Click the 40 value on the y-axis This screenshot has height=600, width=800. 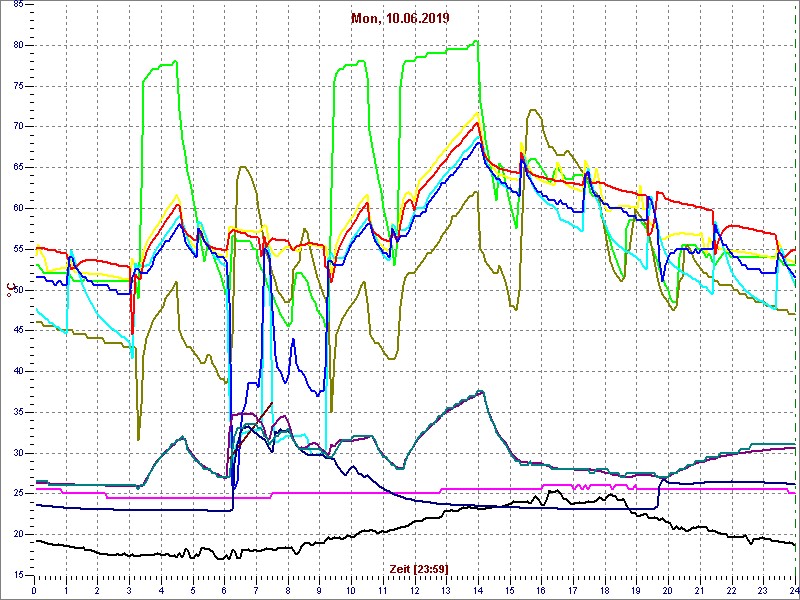click(17, 371)
